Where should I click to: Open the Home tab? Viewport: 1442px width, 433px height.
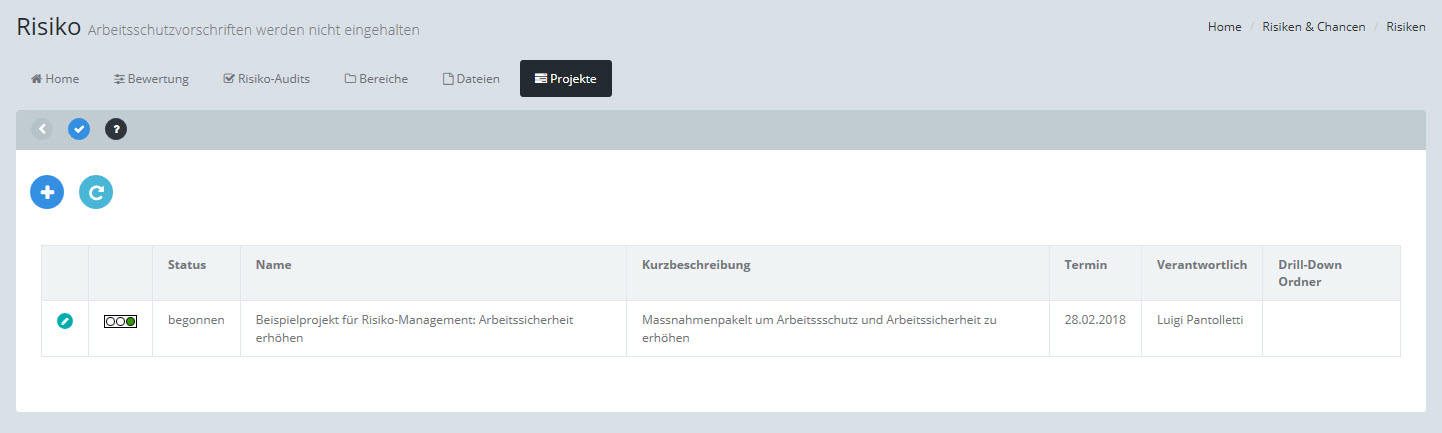tap(55, 79)
